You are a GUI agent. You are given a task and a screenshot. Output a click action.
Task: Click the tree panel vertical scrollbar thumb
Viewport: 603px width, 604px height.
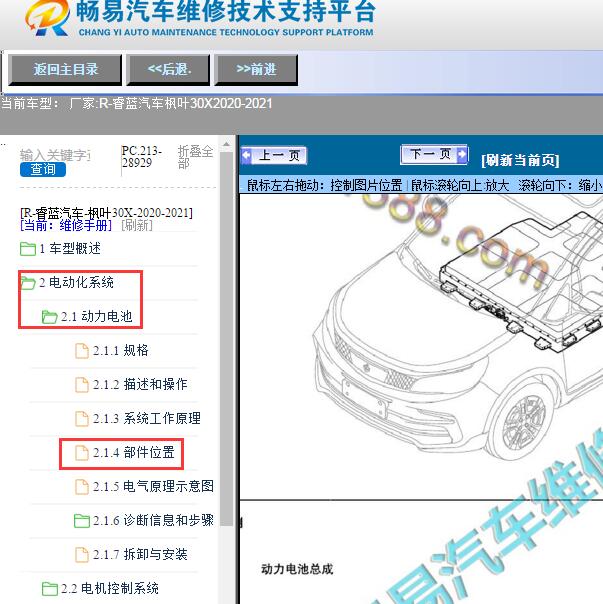pyautogui.click(x=227, y=339)
